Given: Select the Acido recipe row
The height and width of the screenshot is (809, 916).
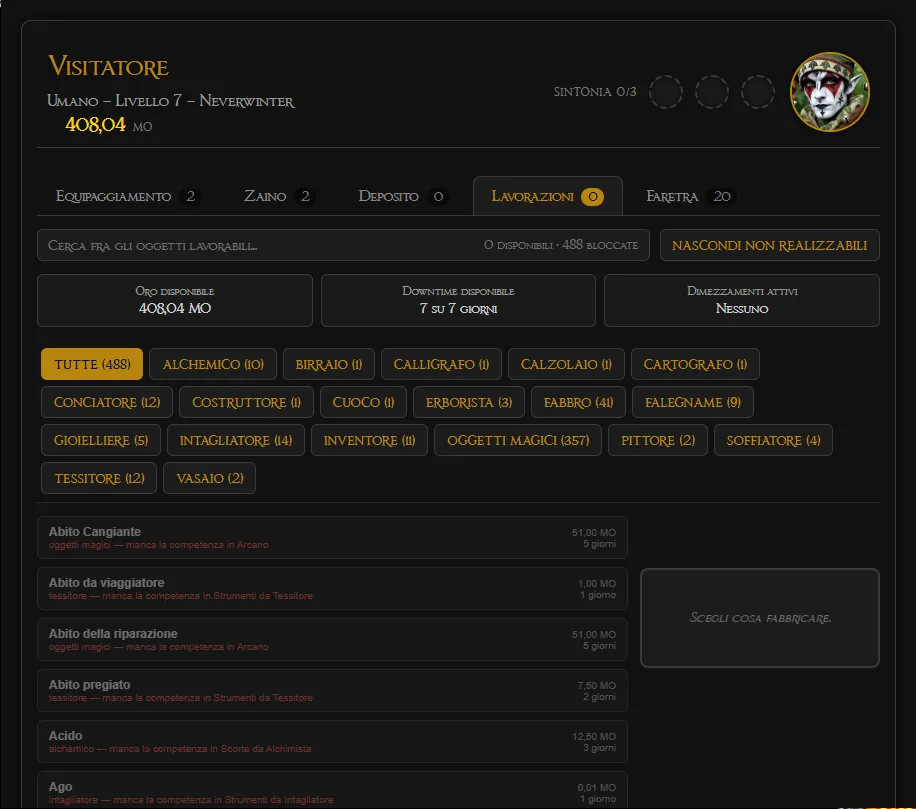Looking at the screenshot, I should [332, 741].
